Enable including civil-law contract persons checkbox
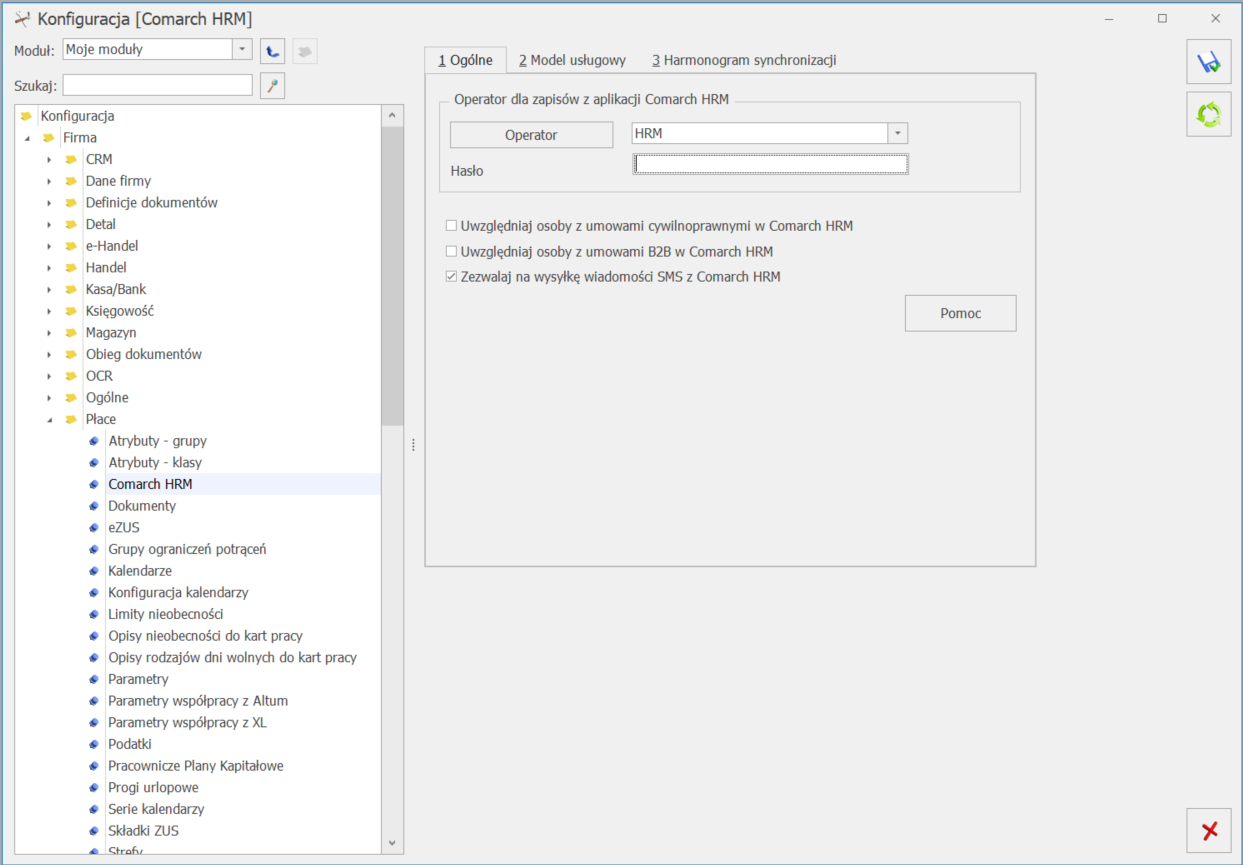Viewport: 1243px width, 865px height. pyautogui.click(x=452, y=226)
